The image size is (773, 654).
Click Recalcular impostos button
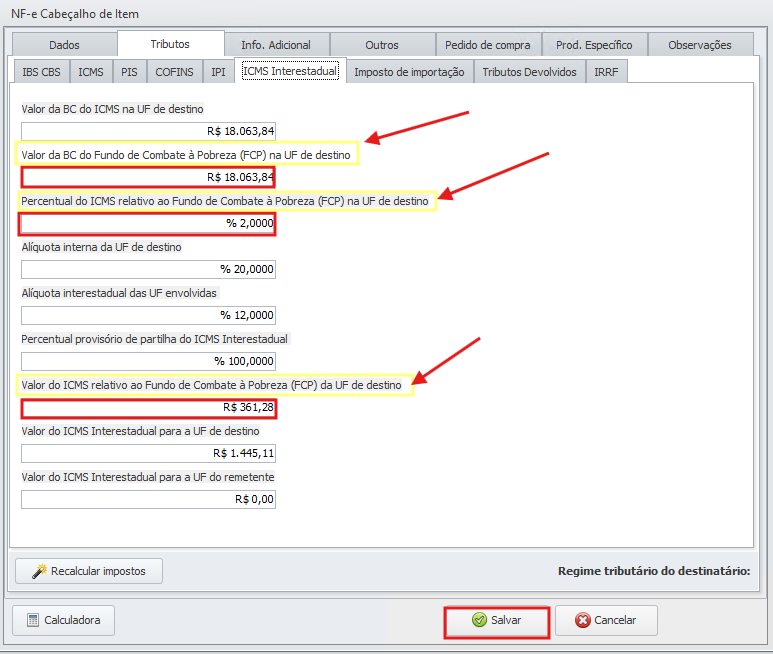click(x=88, y=571)
